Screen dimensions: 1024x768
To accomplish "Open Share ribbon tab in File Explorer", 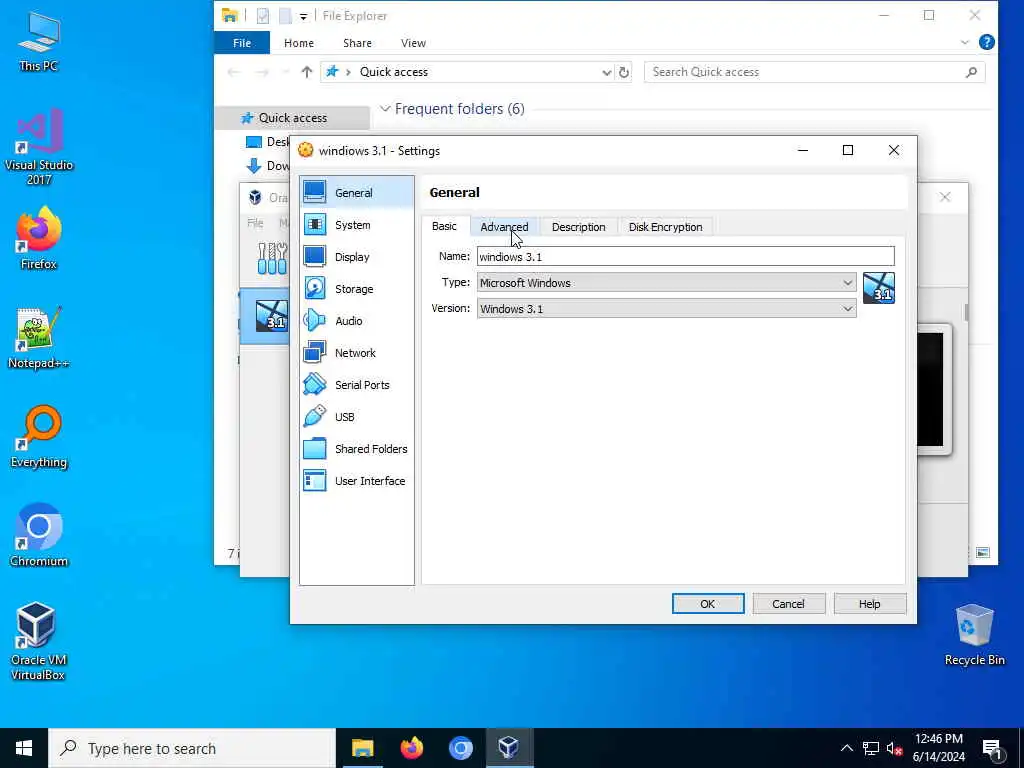I will click(357, 42).
